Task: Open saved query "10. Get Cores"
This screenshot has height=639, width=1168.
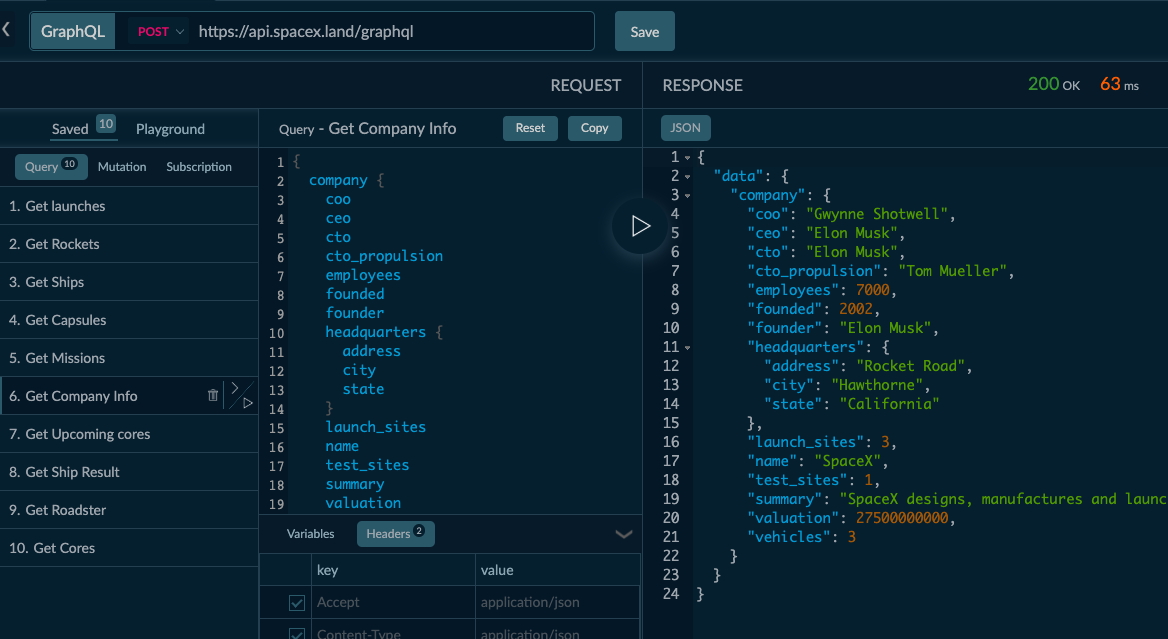Action: (129, 548)
